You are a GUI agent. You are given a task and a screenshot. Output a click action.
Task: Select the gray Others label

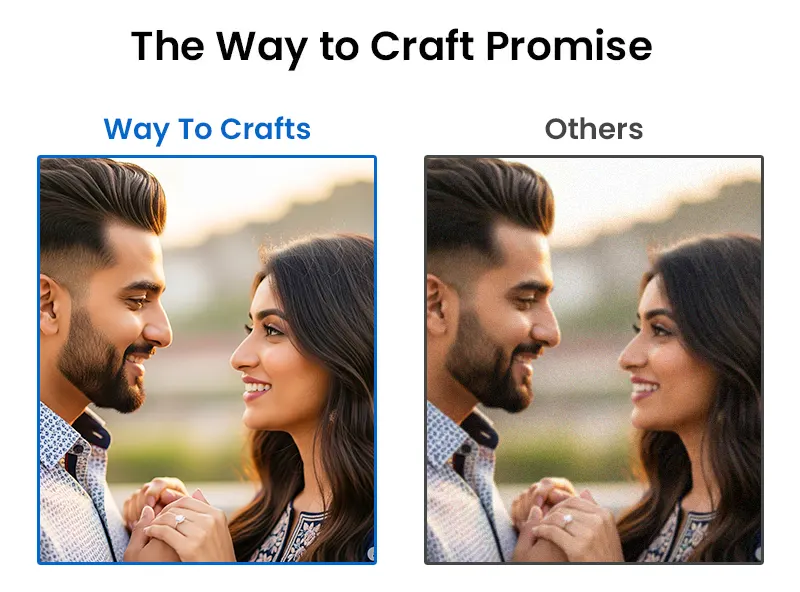pyautogui.click(x=594, y=129)
